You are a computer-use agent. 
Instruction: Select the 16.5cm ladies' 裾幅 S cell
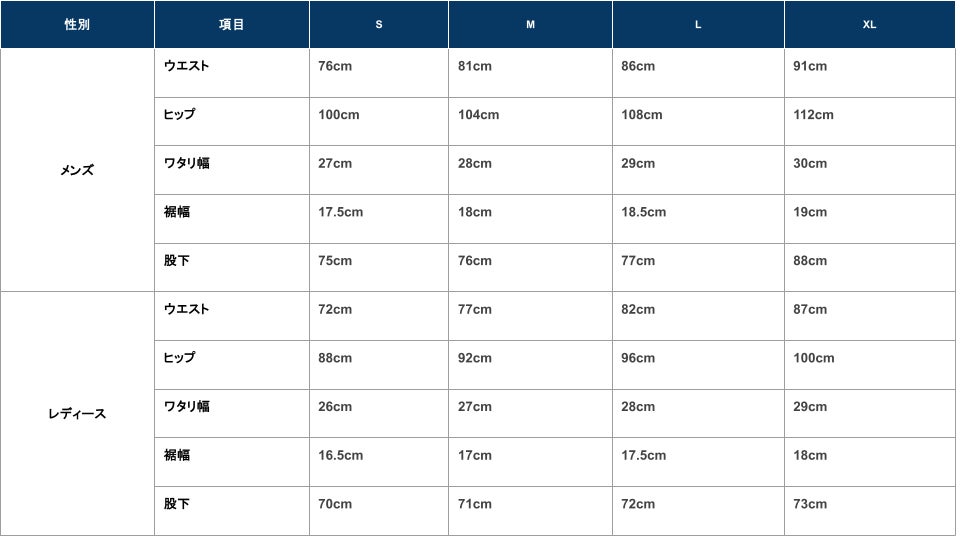340,455
